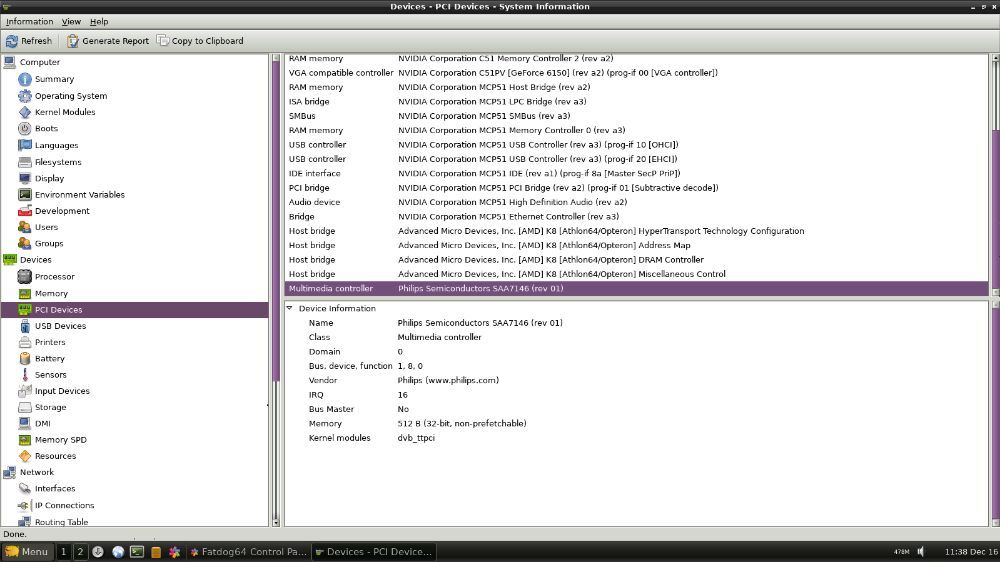Select the Network tree category

pyautogui.click(x=37, y=472)
